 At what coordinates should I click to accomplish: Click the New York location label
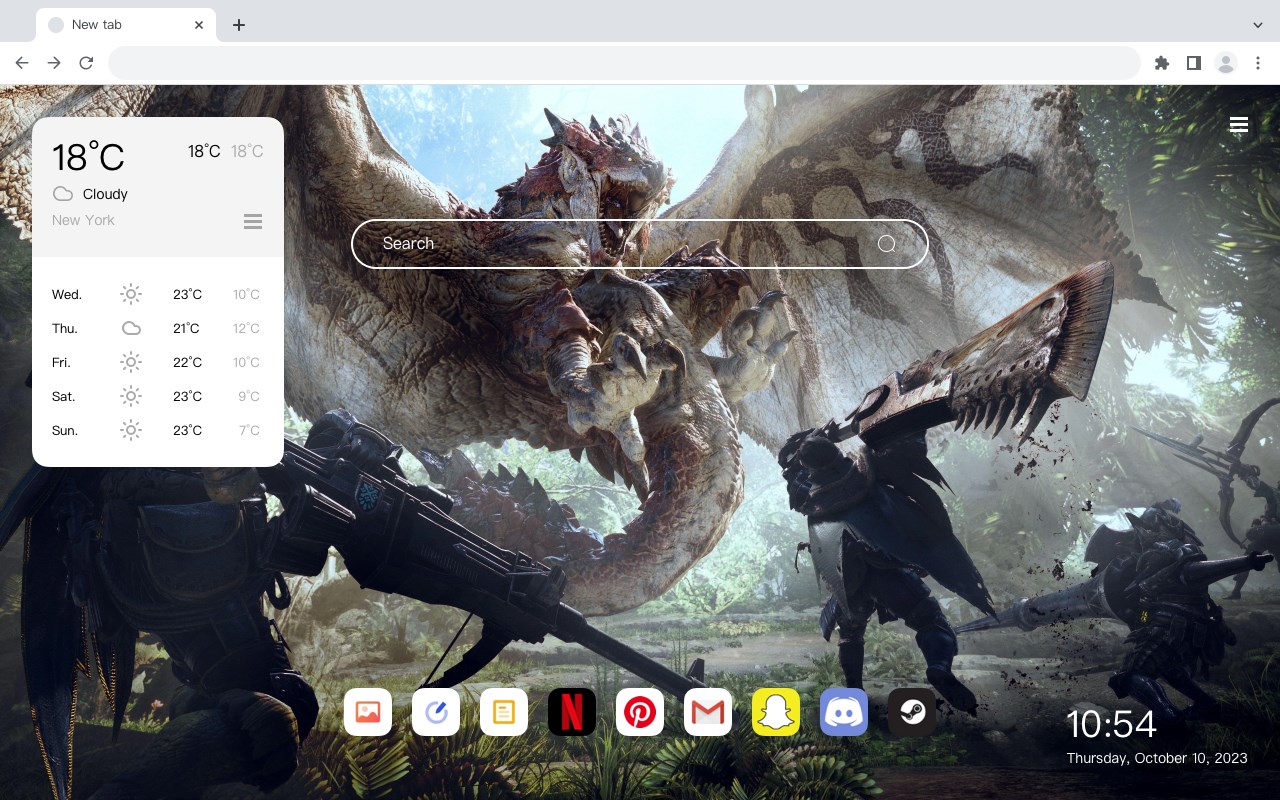point(83,220)
